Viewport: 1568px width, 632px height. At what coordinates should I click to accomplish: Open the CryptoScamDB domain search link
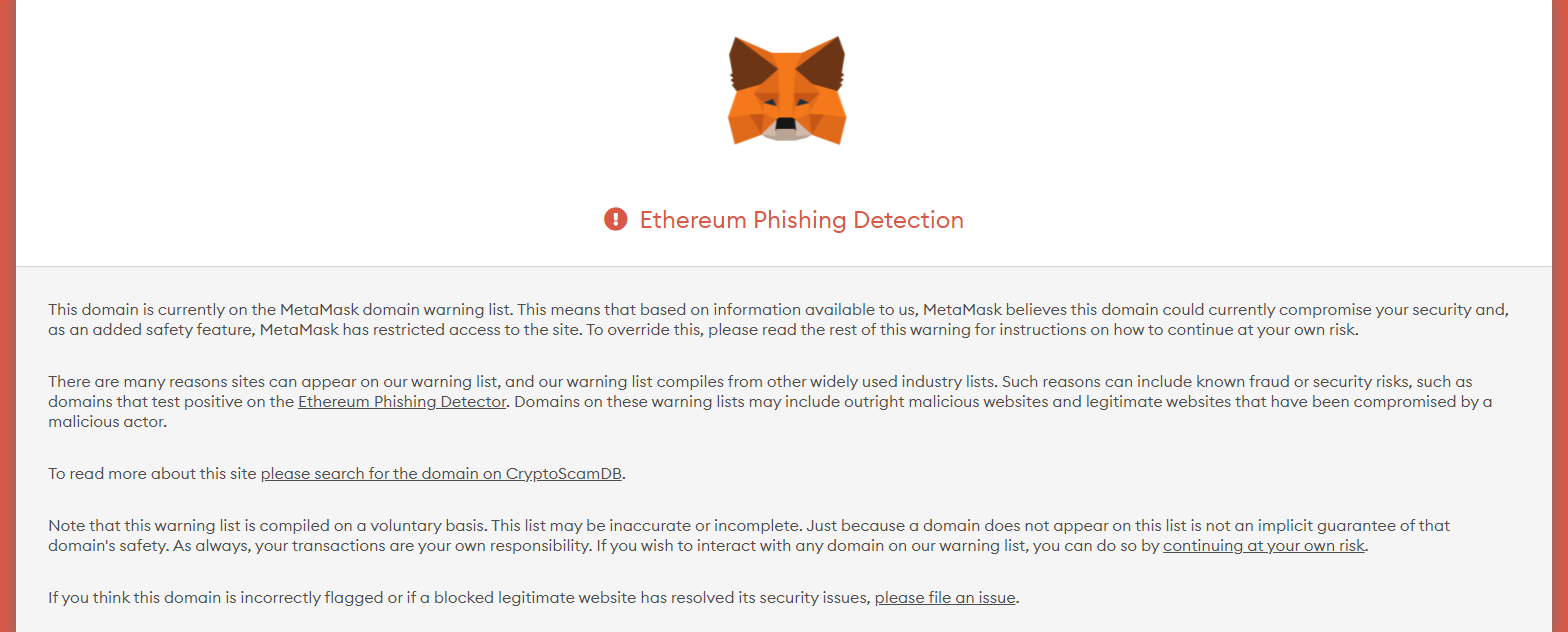[442, 473]
